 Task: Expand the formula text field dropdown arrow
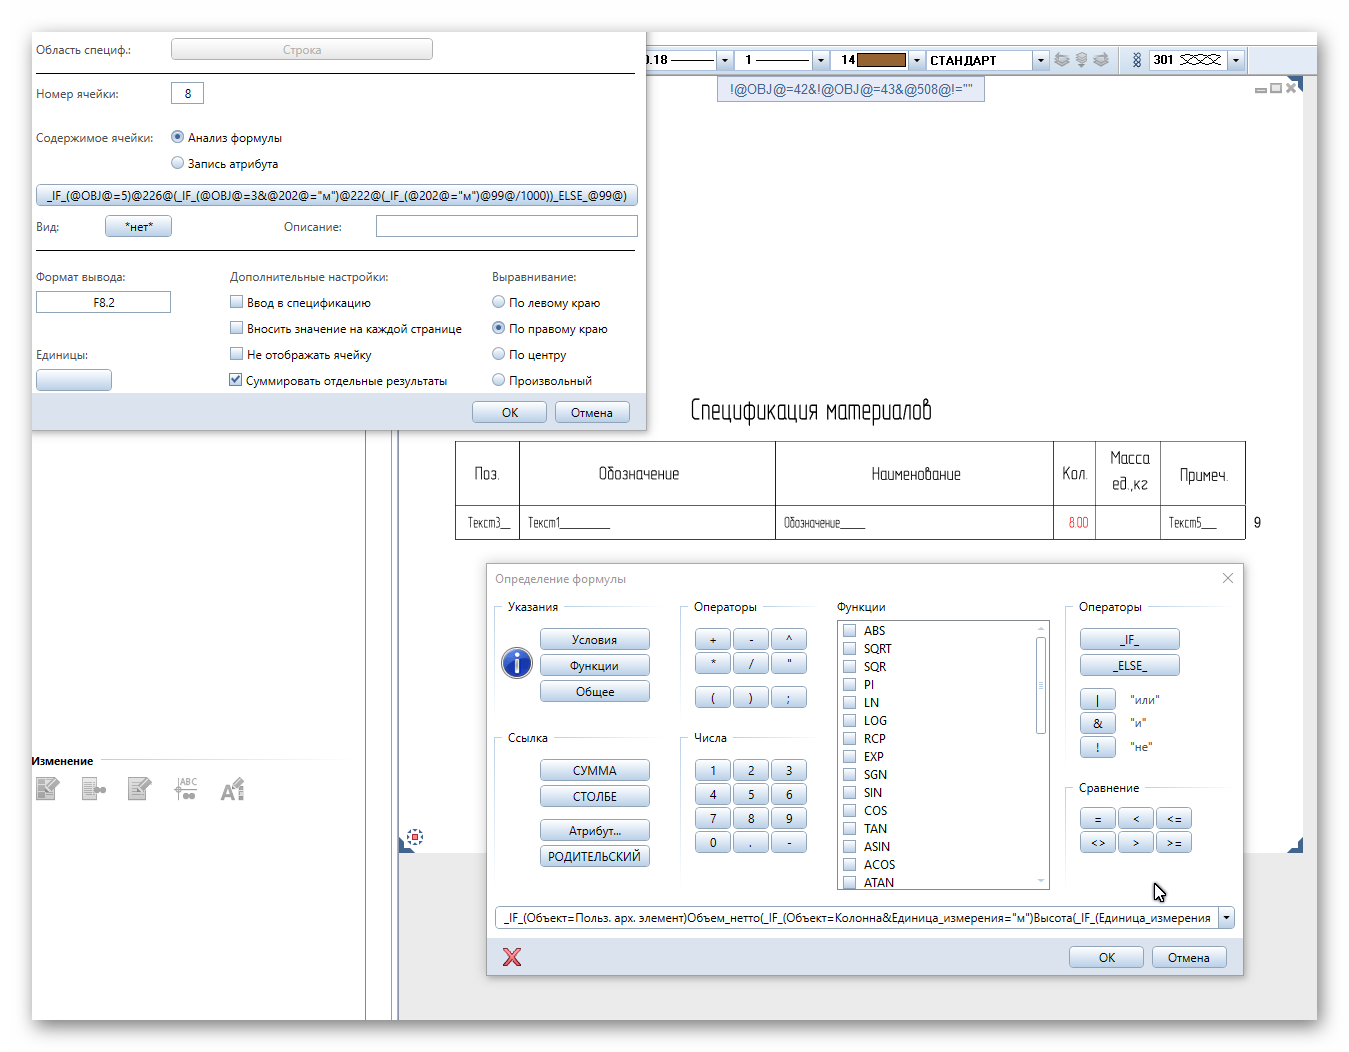[x=1226, y=917]
